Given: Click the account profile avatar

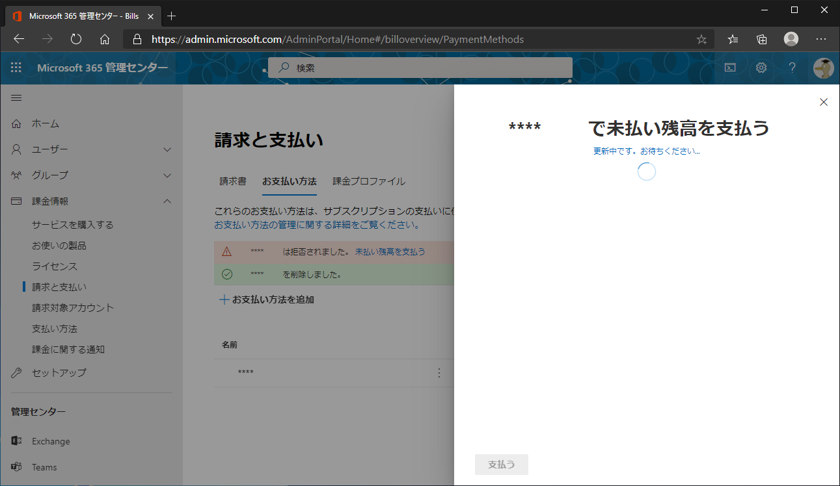Looking at the screenshot, I should (x=823, y=68).
